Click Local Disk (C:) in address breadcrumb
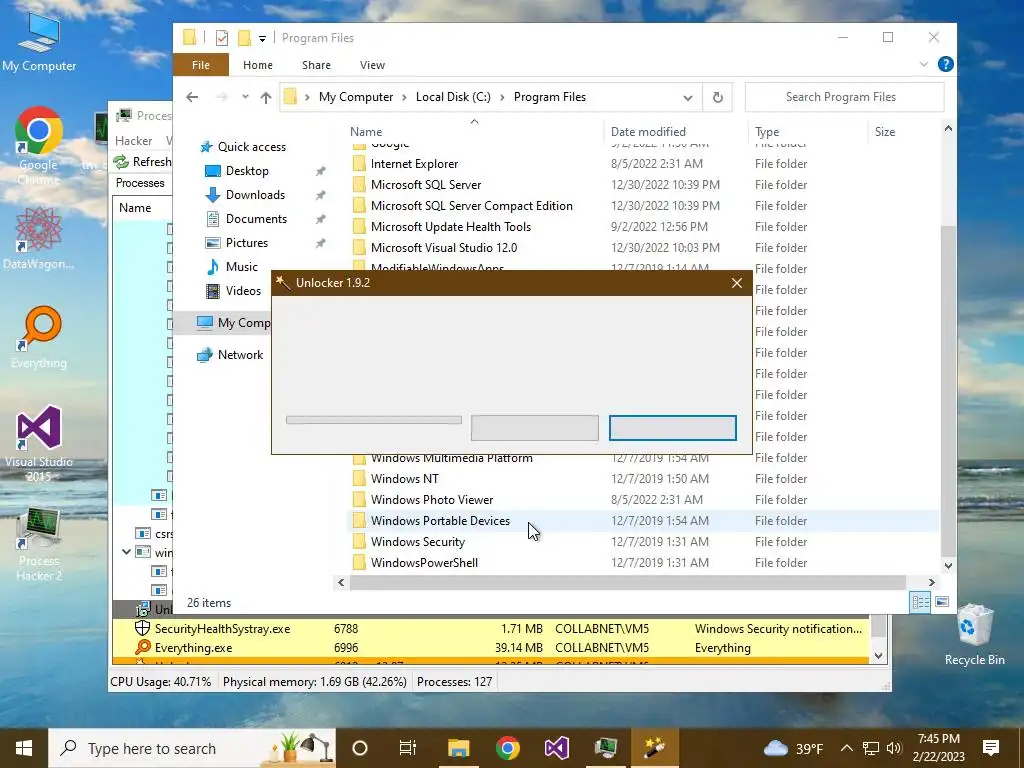The width and height of the screenshot is (1024, 768). click(x=453, y=97)
